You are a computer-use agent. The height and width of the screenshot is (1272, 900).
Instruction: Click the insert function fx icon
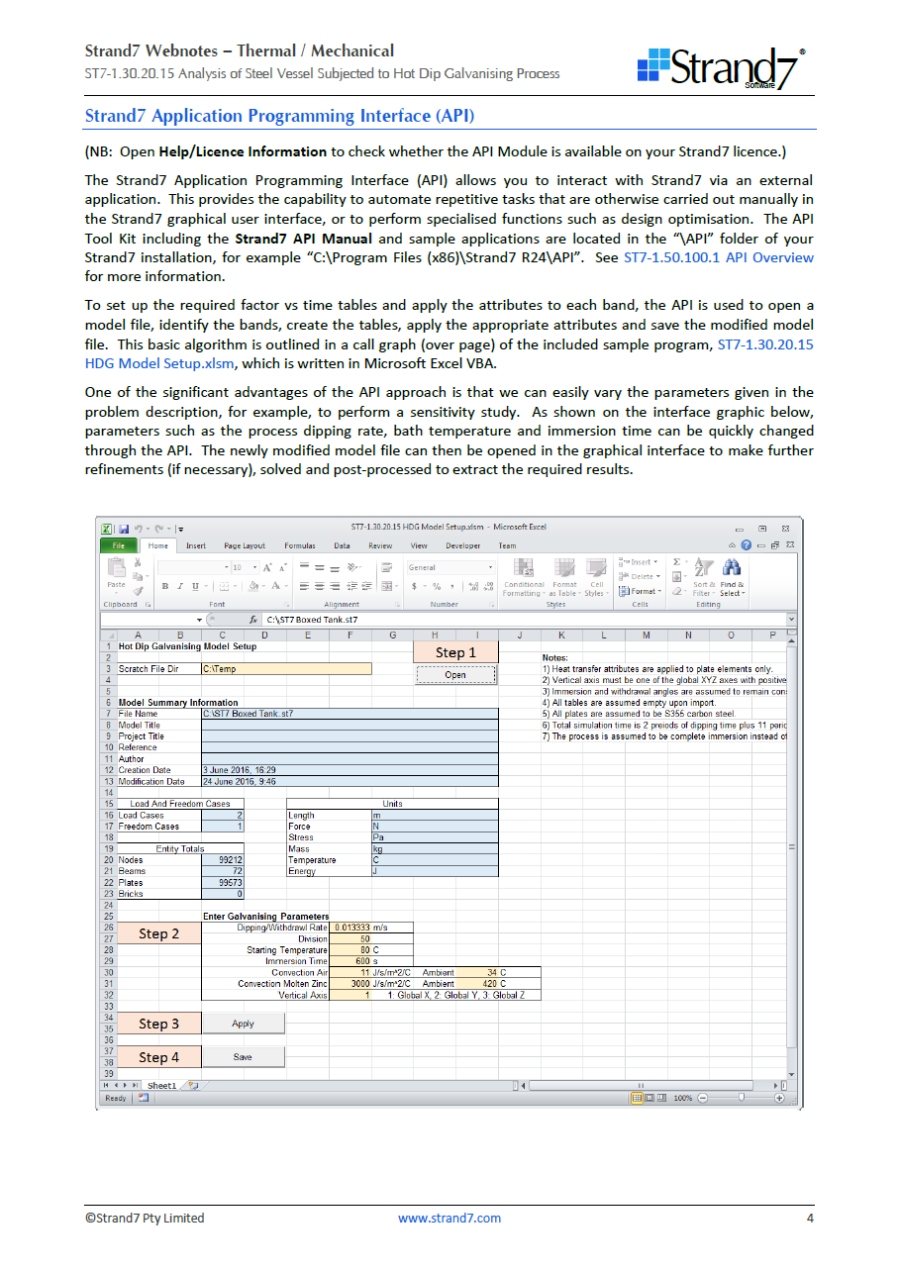[254, 620]
